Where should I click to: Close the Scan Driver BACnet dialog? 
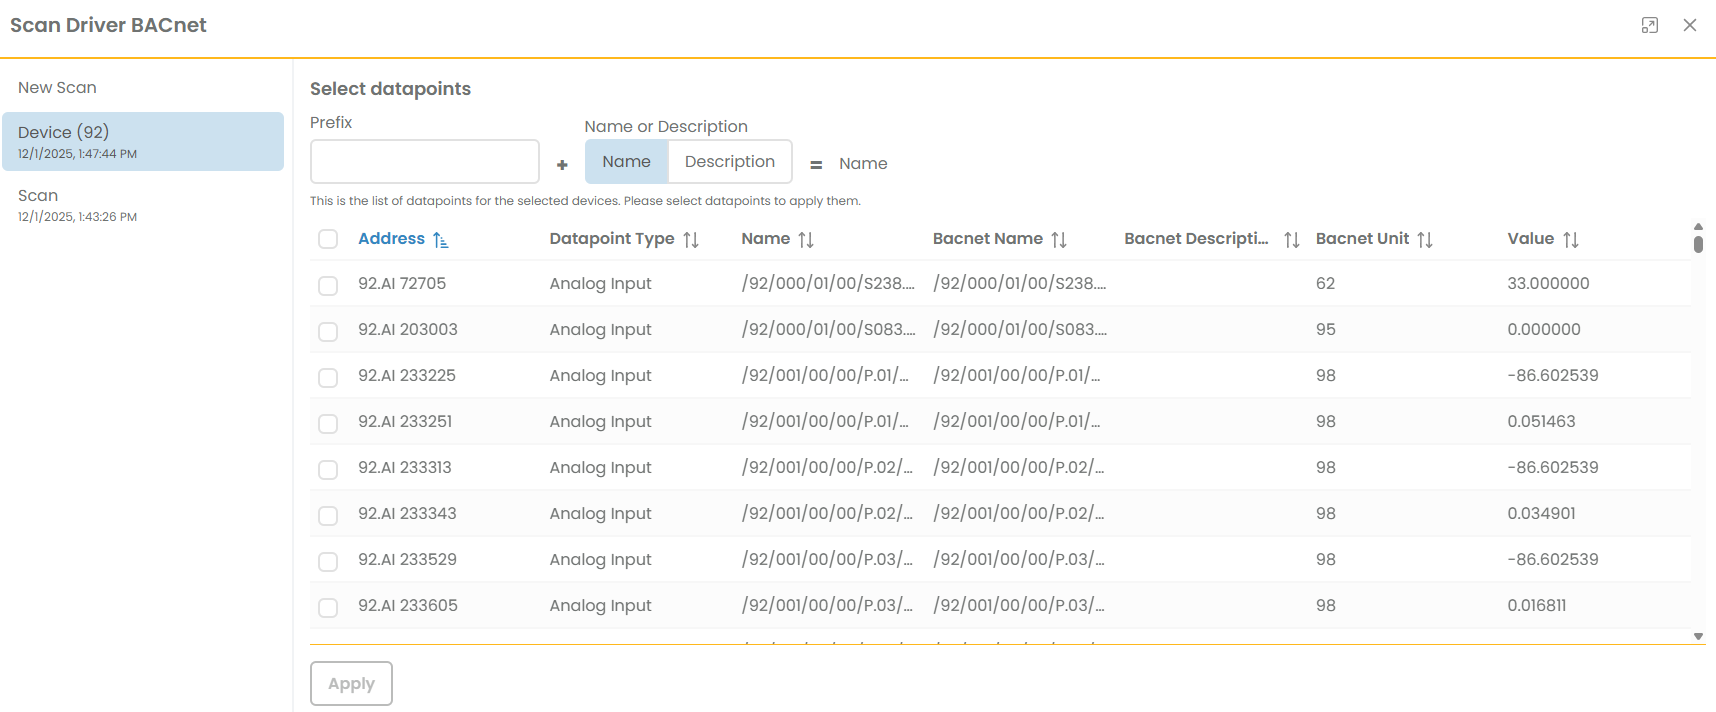tap(1690, 25)
